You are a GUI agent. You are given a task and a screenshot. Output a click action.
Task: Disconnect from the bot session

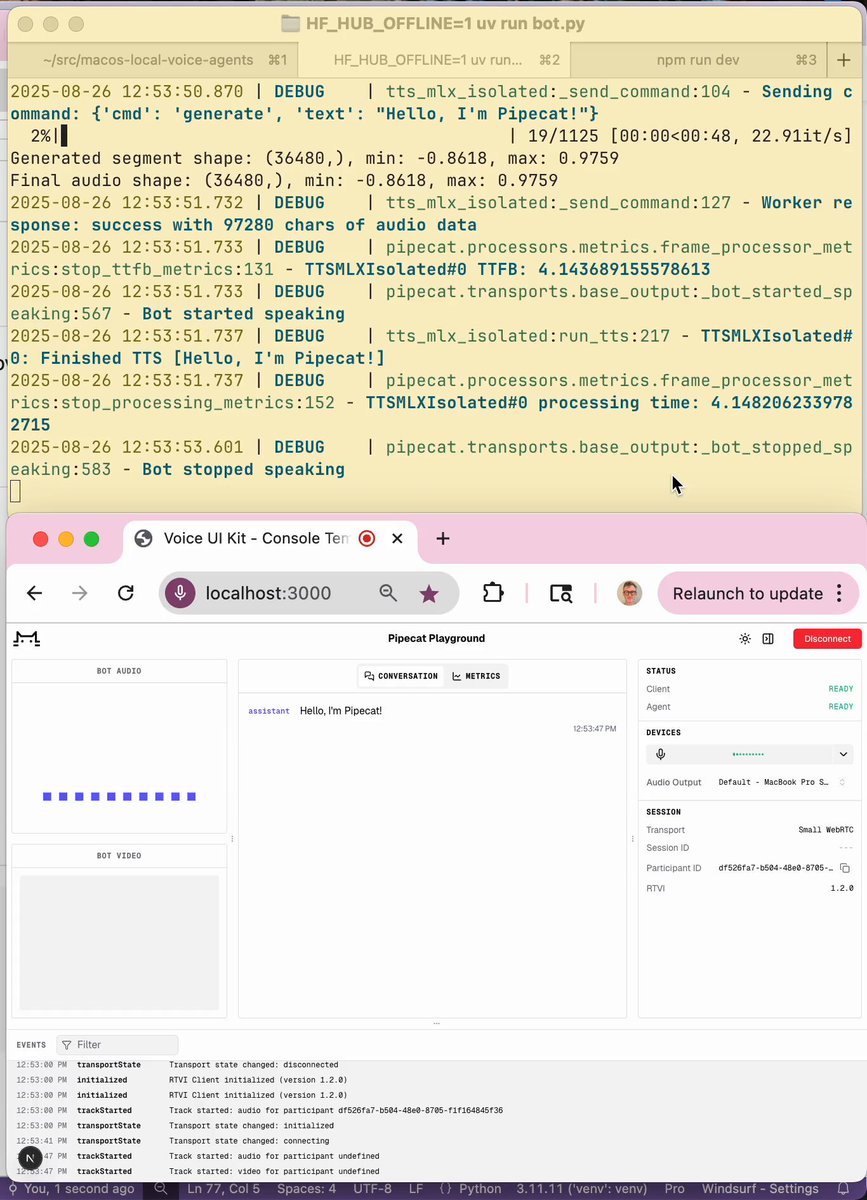pos(827,638)
